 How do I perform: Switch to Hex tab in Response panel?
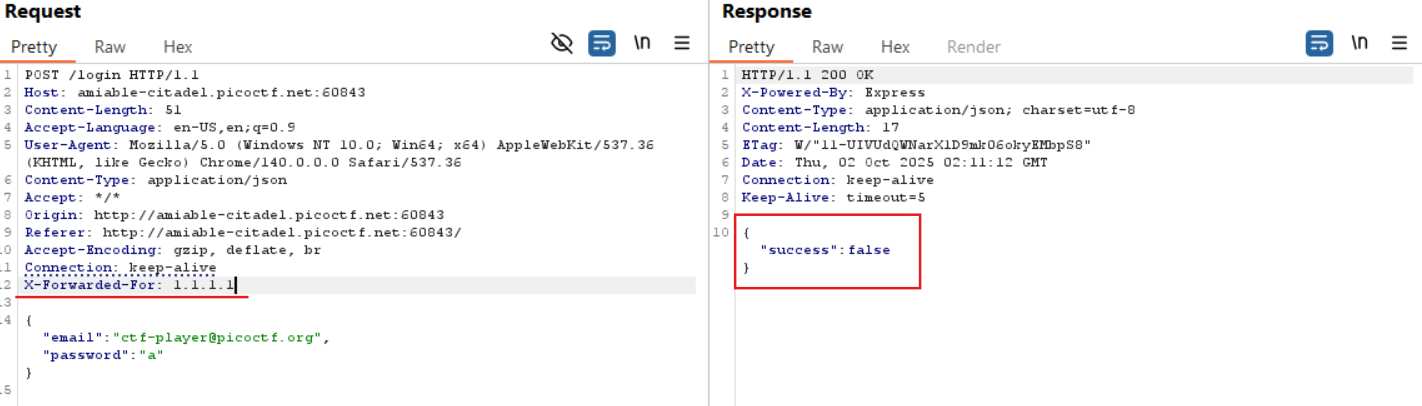pyautogui.click(x=895, y=47)
